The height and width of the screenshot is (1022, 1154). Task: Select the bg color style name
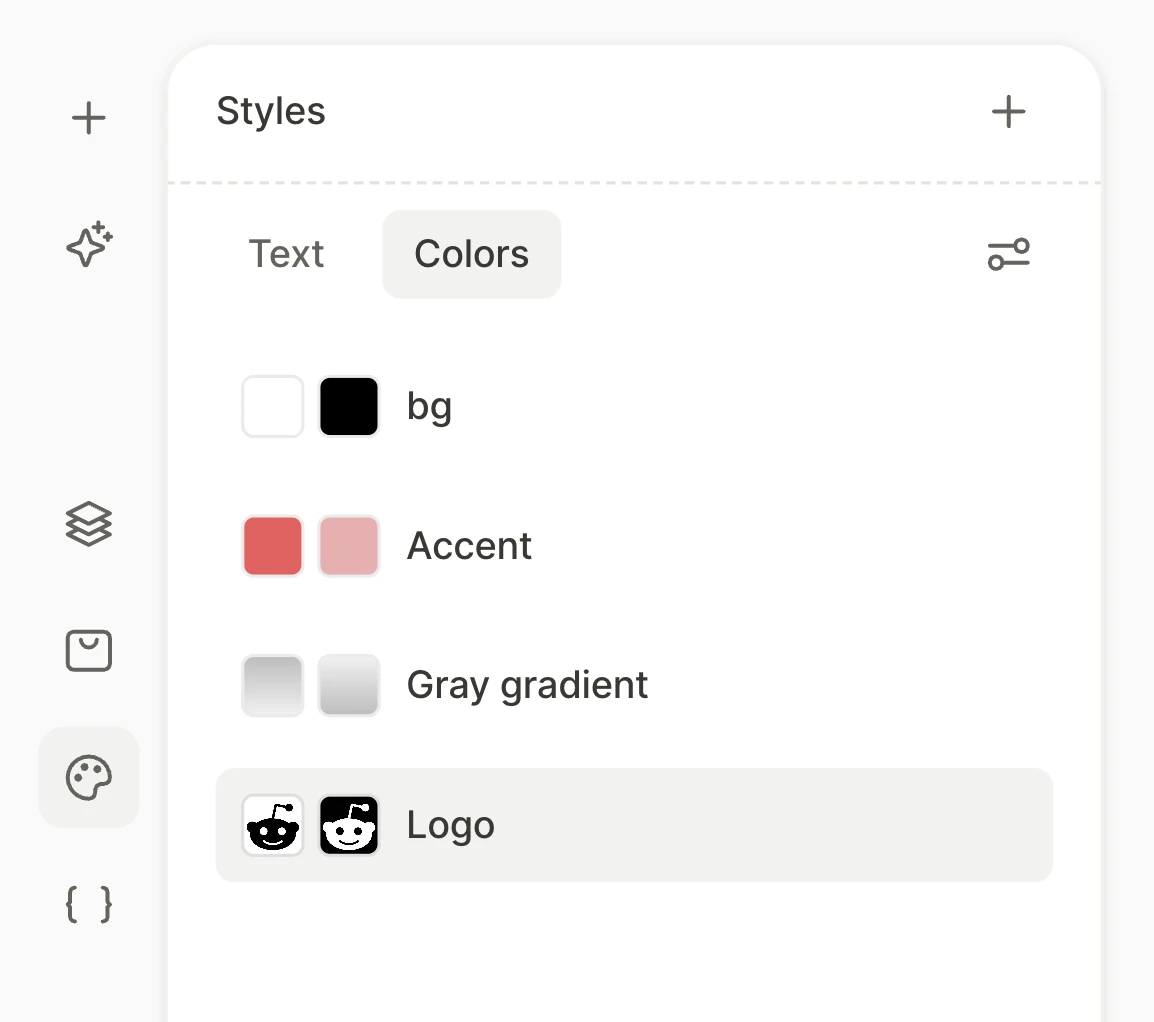(x=430, y=407)
